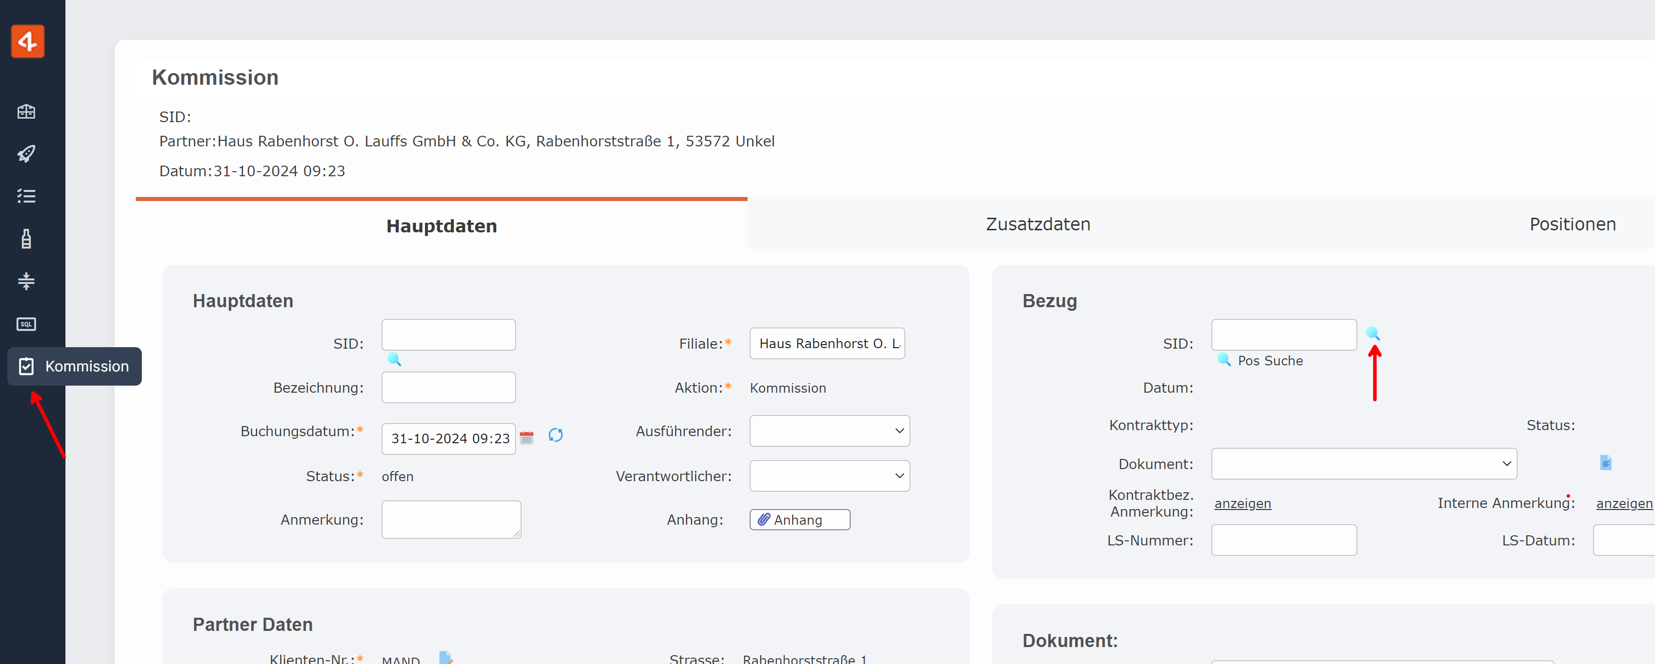Click the Aktion value 'Kommission'
The height and width of the screenshot is (664, 1655).
pyautogui.click(x=788, y=388)
